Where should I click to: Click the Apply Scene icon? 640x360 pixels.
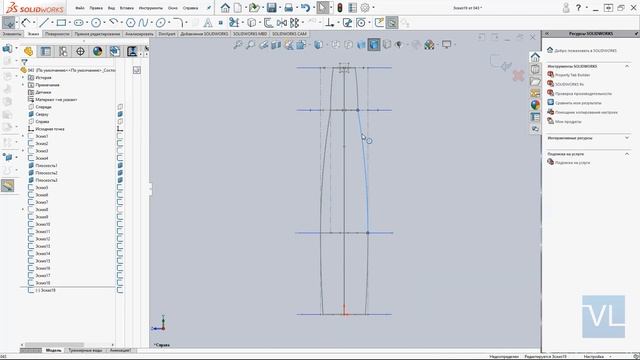(429, 44)
